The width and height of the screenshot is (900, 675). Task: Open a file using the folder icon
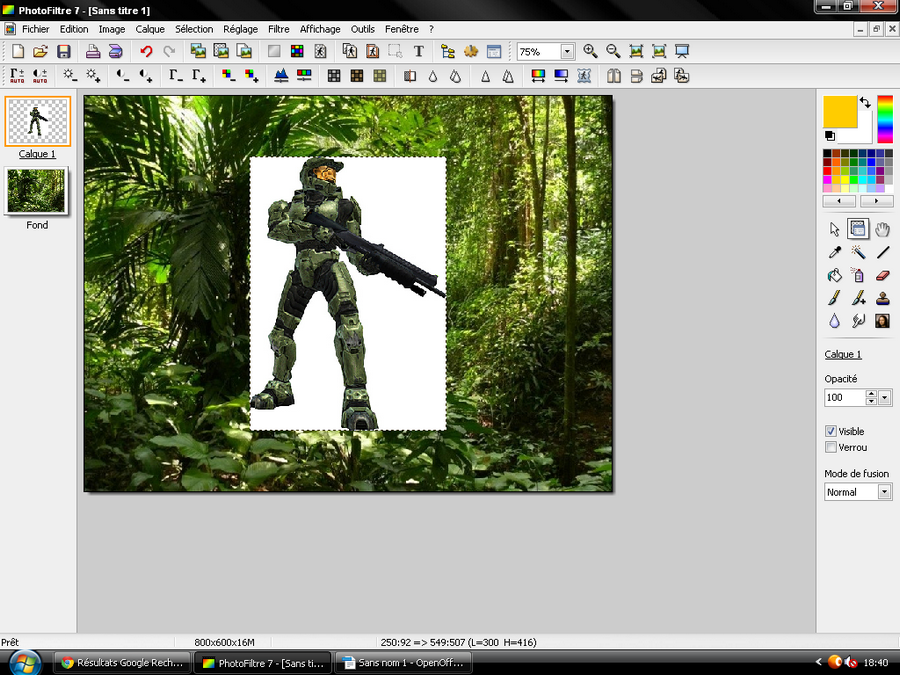coord(40,52)
